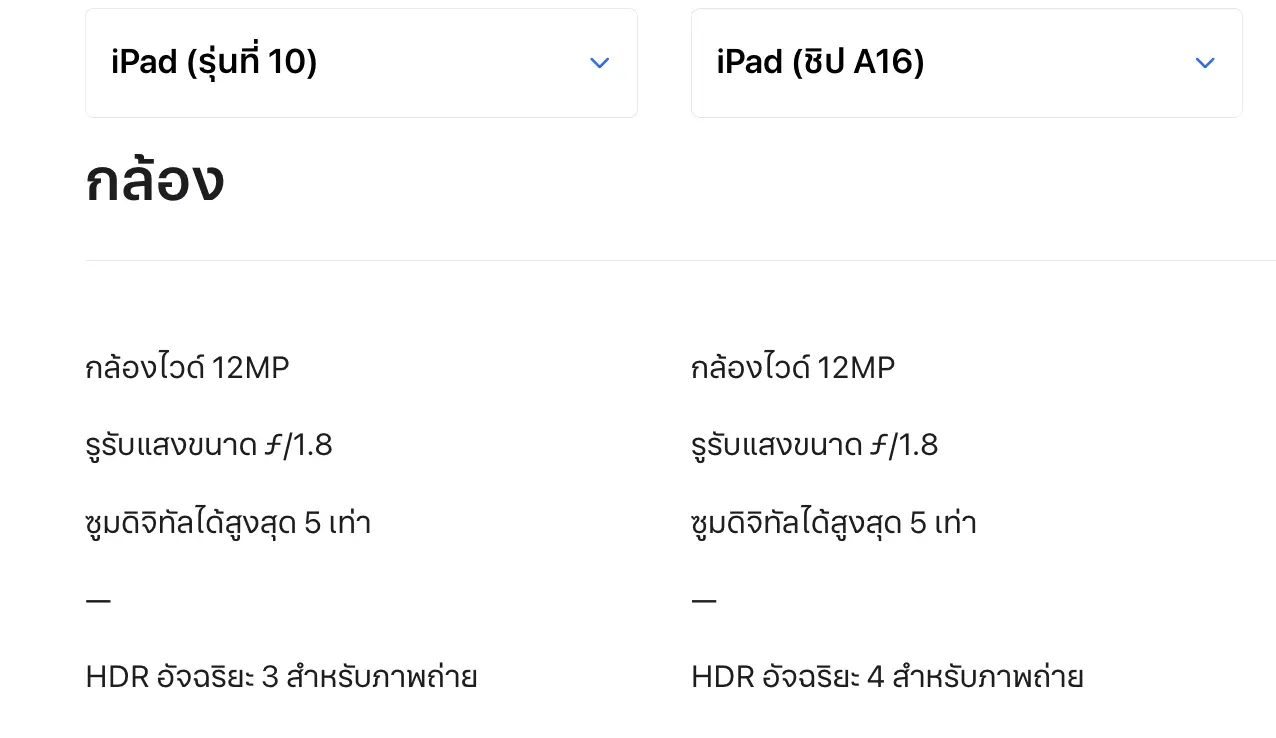Click the chevron beside iPad (รุ่นที่ 10)
Screen dimensions: 1276x738
(x=599, y=63)
